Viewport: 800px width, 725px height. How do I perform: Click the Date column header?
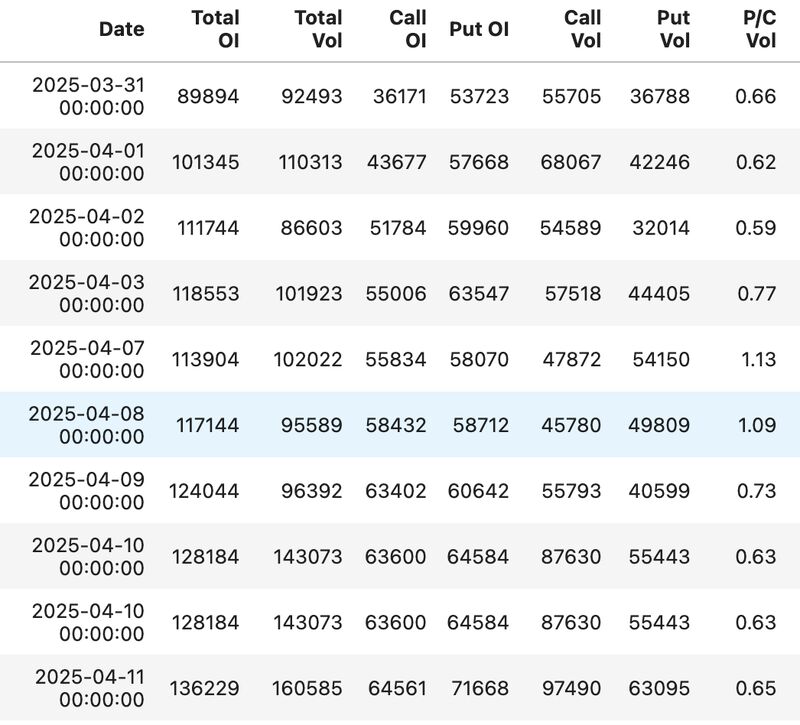coord(121,29)
